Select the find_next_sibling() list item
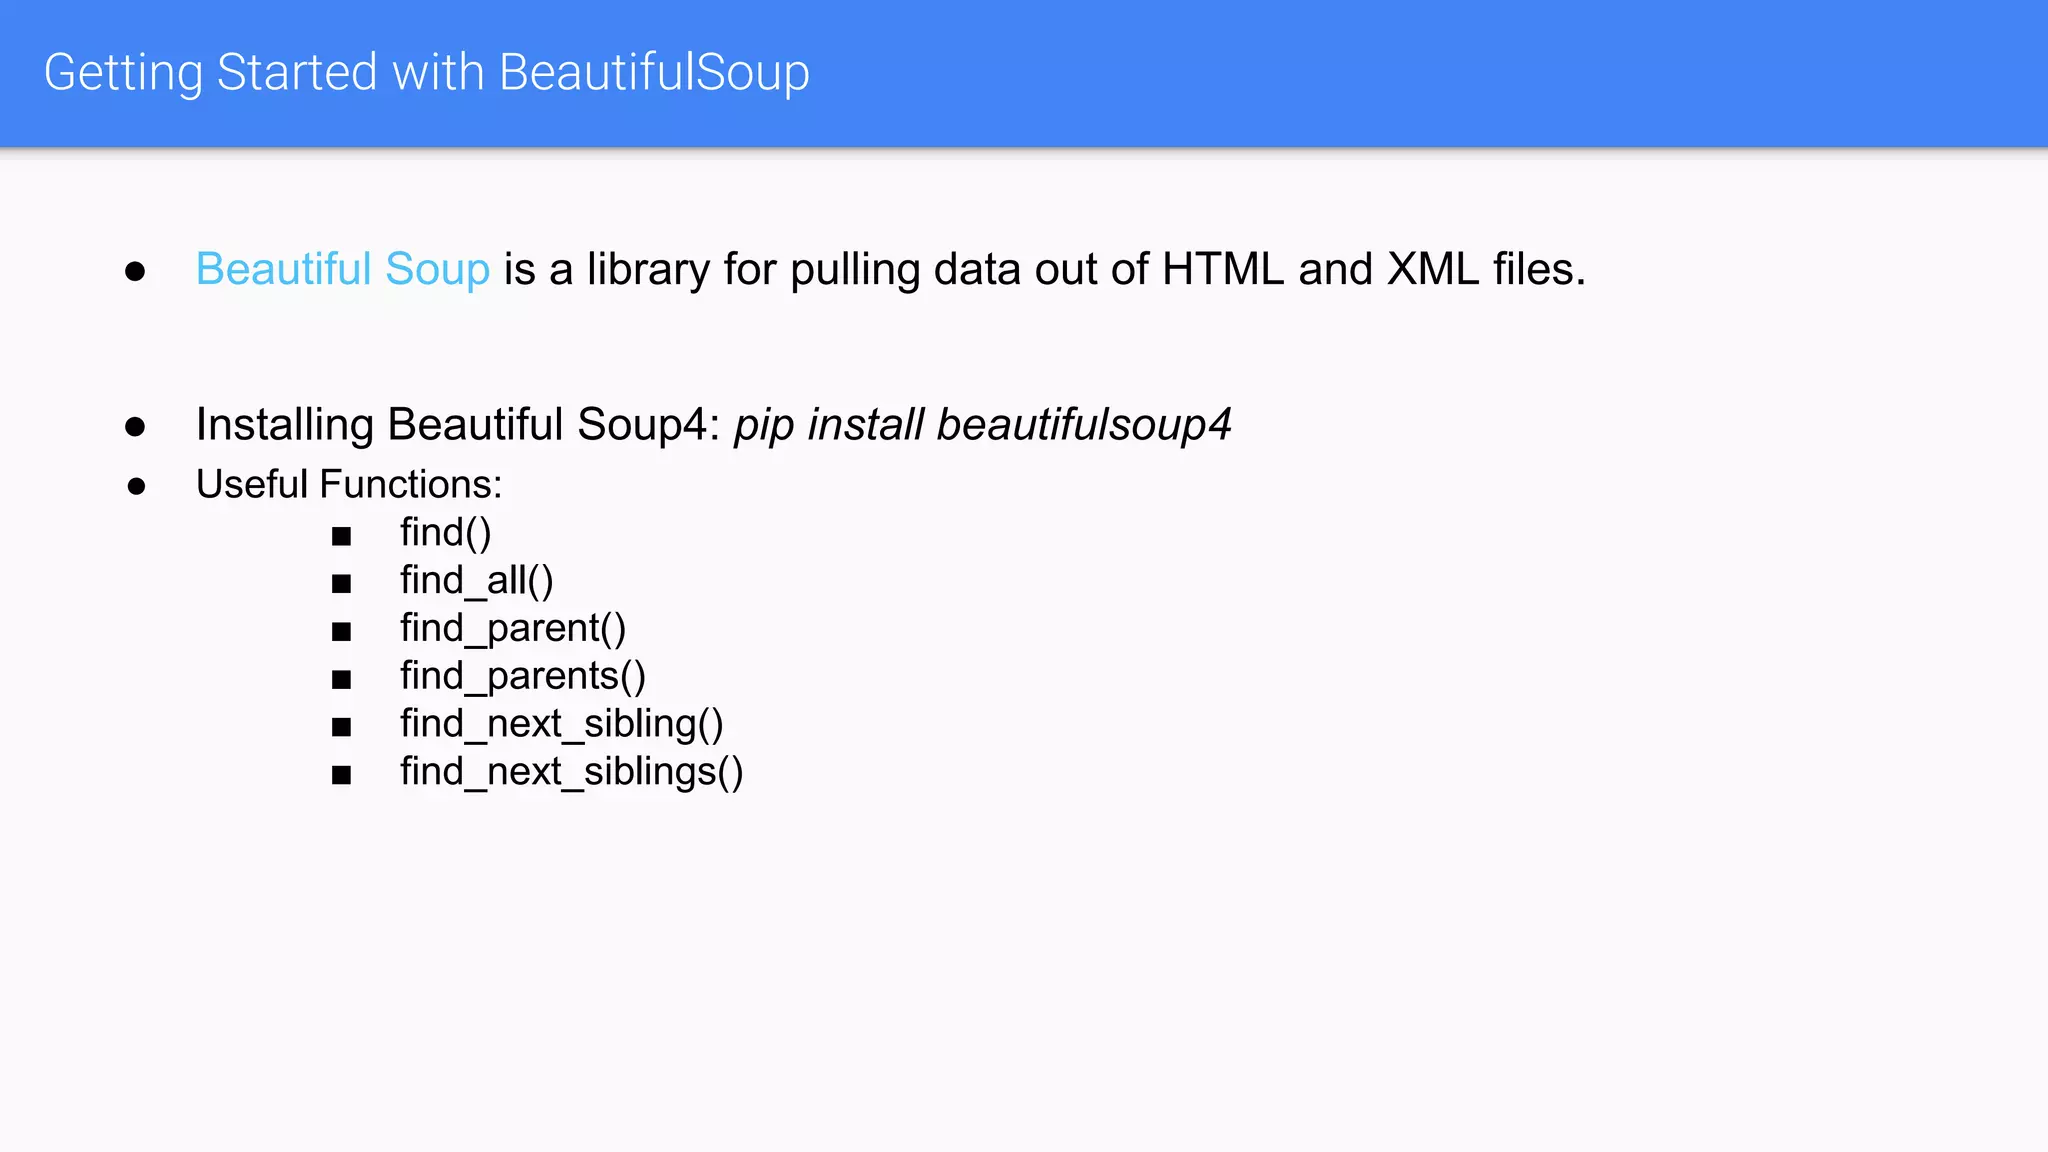This screenshot has height=1152, width=2048. (562, 724)
